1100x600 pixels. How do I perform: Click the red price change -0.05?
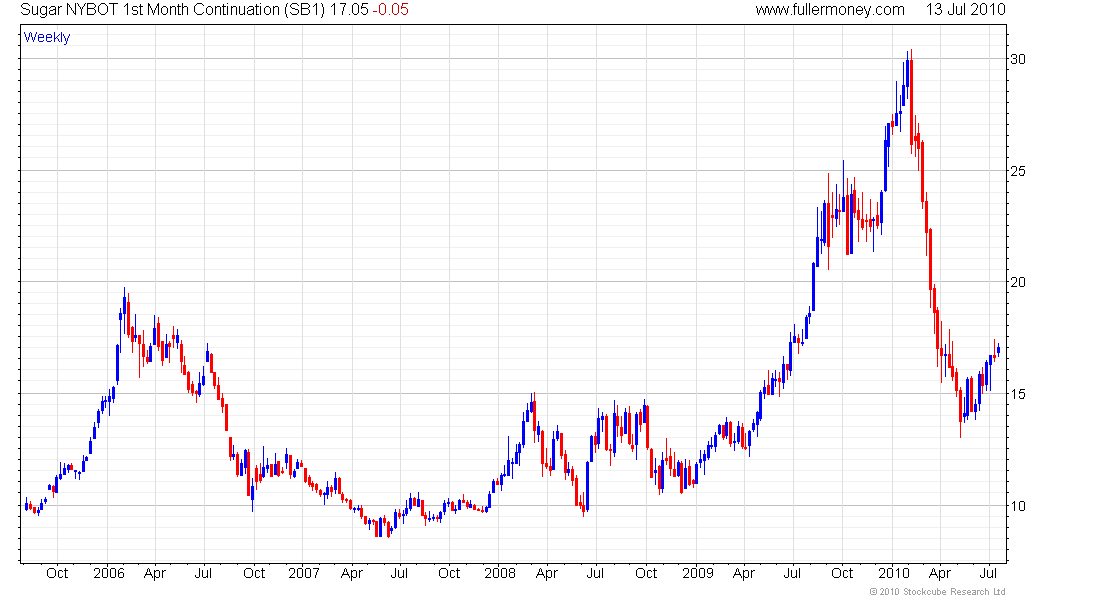pos(390,10)
